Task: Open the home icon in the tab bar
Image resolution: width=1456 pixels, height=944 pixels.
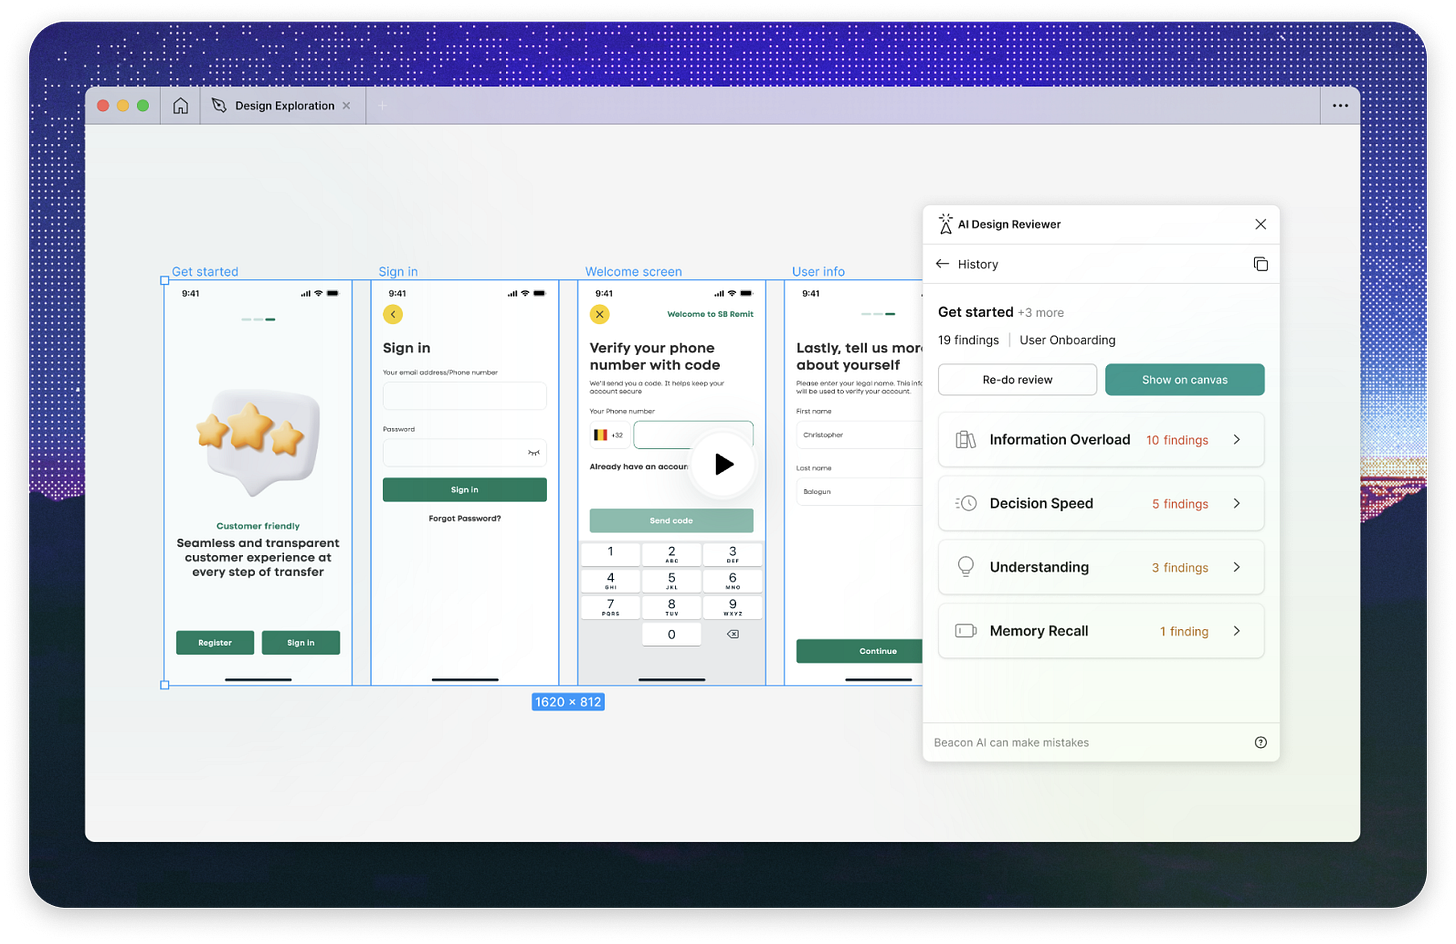Action: pyautogui.click(x=180, y=106)
